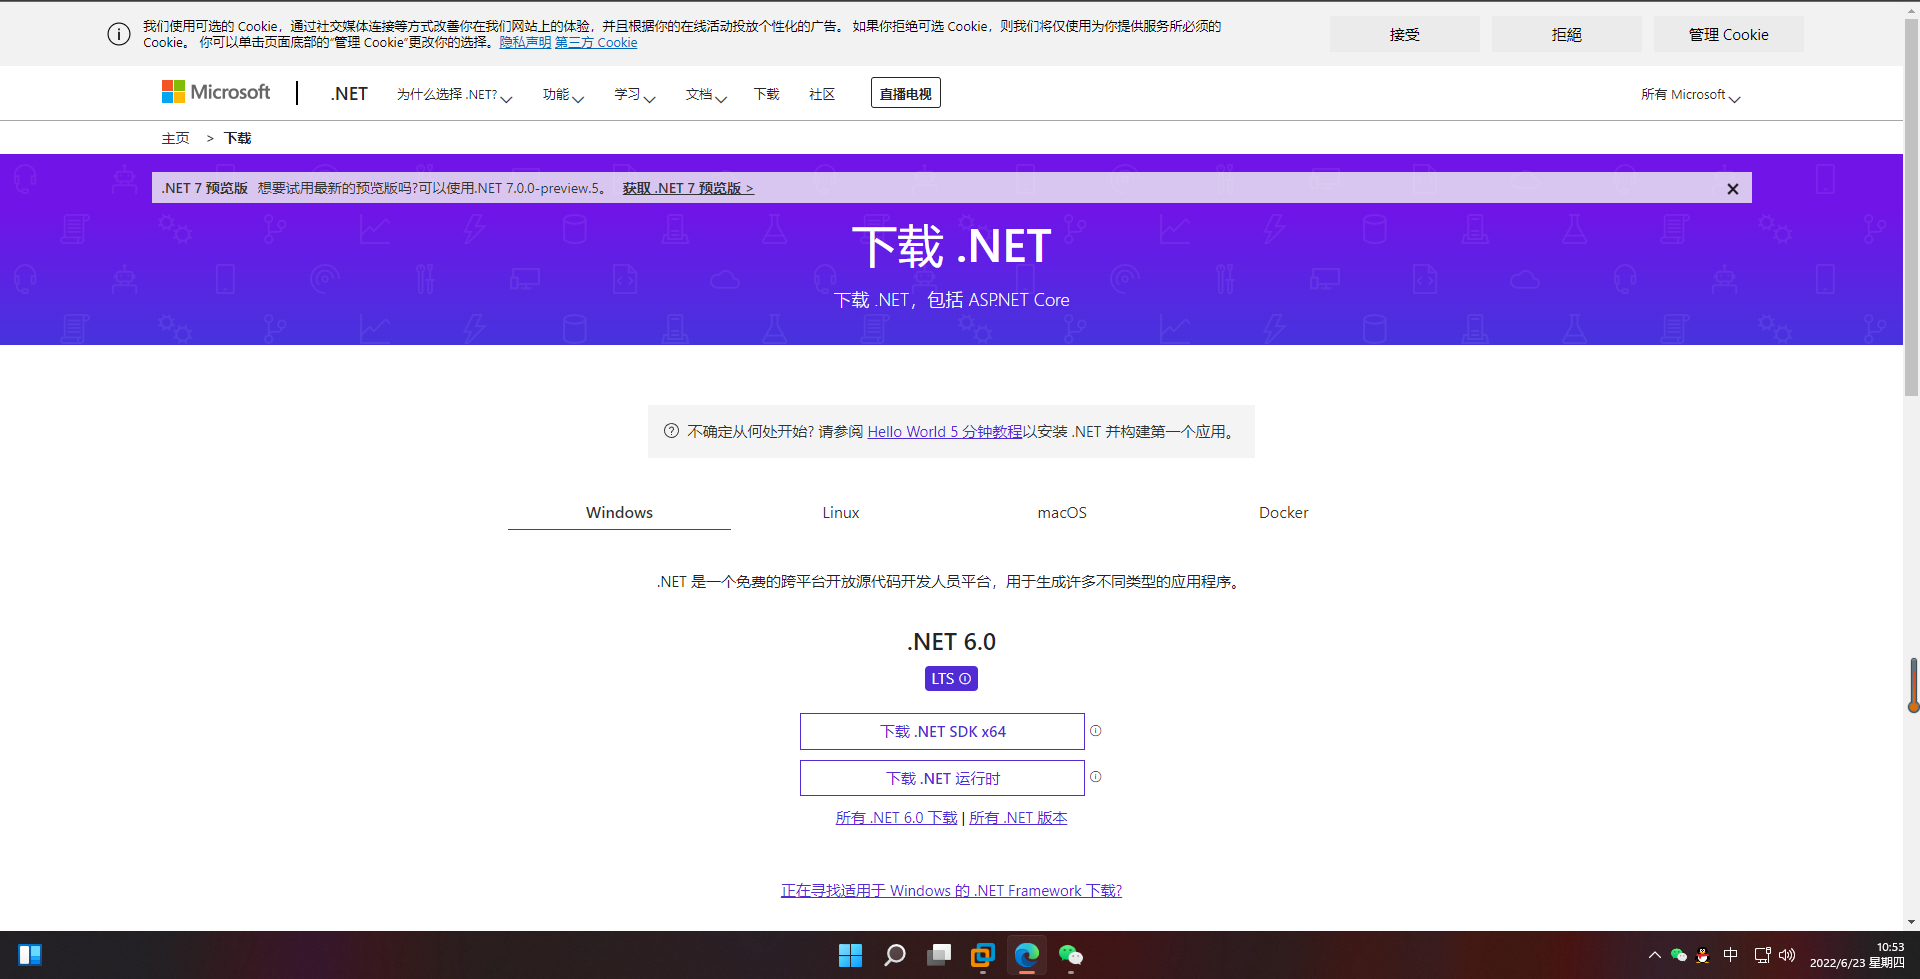Open the VMware icon on taskbar
The height and width of the screenshot is (979, 1920).
[983, 955]
